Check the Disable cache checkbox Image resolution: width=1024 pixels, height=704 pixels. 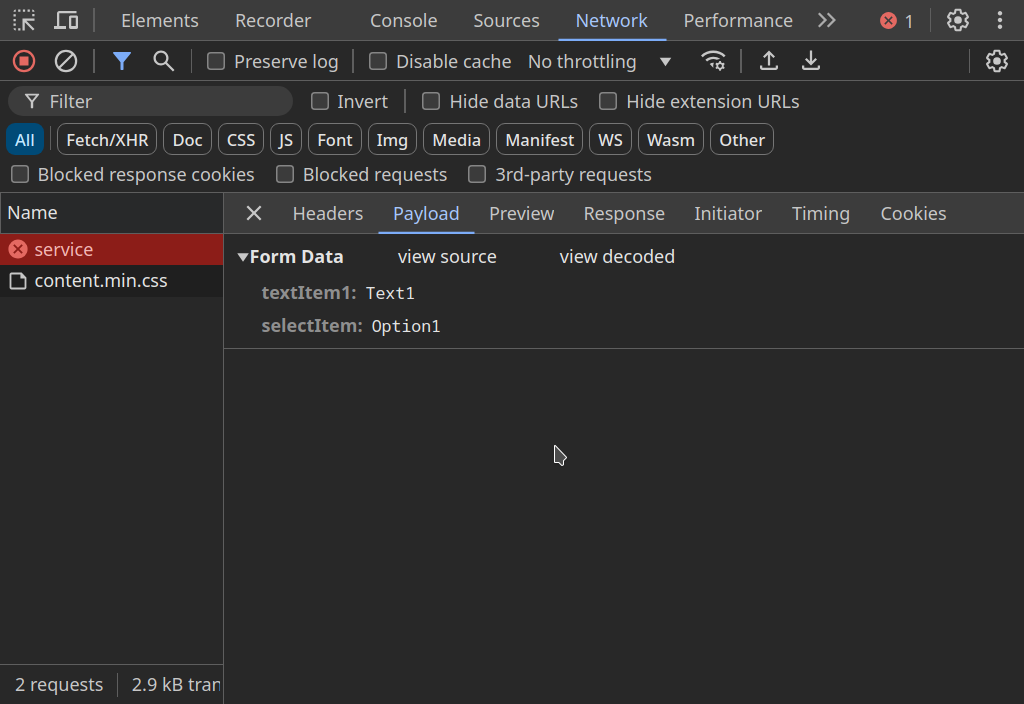(x=378, y=62)
